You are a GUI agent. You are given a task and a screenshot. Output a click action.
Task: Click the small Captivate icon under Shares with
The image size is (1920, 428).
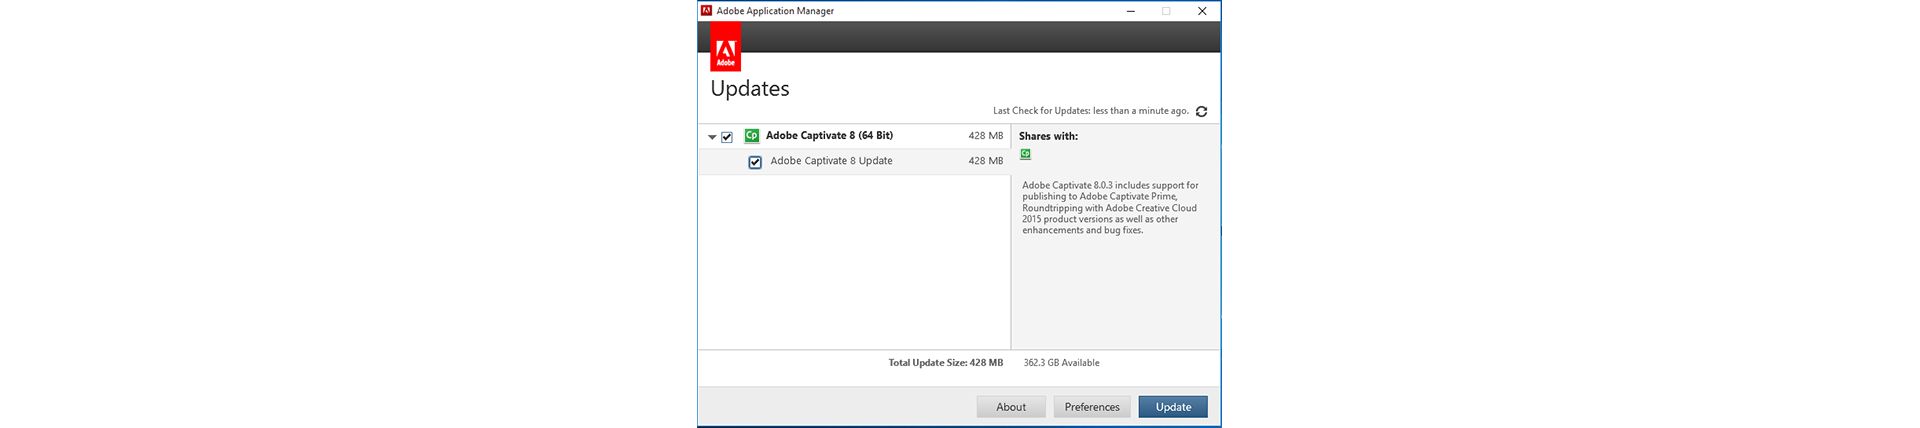pyautogui.click(x=1025, y=154)
